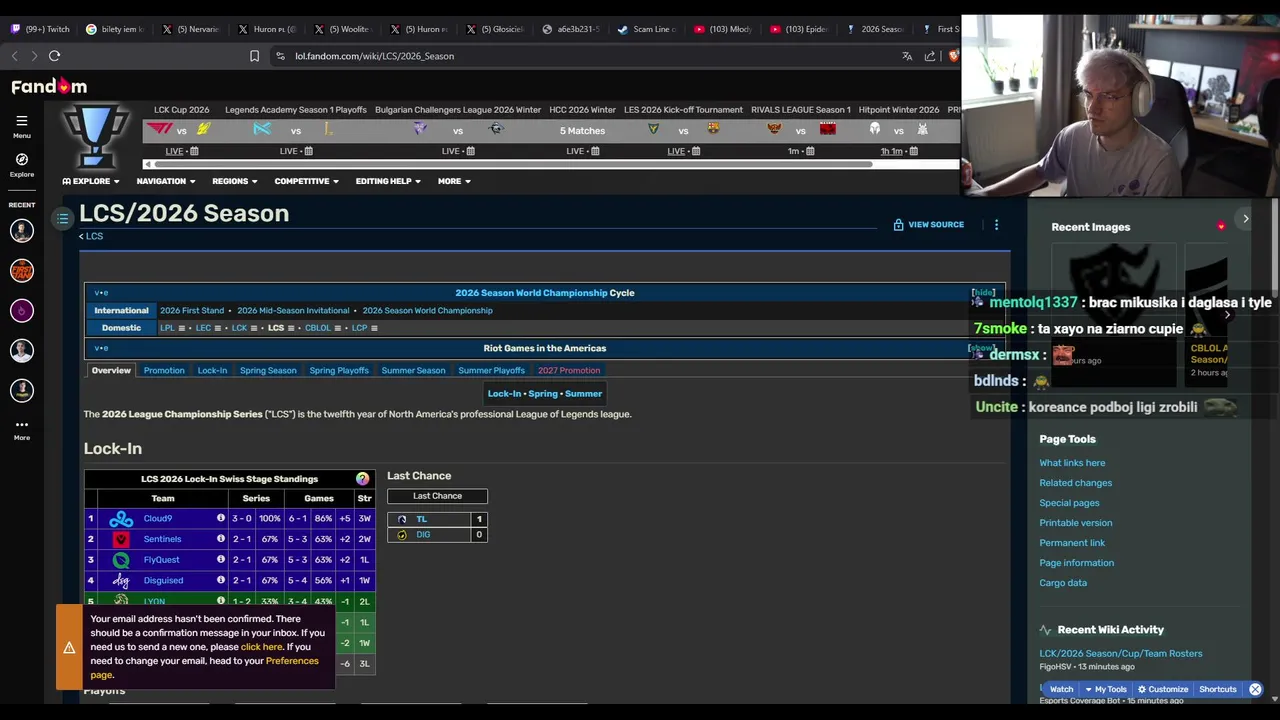This screenshot has width=1280, height=720.
Task: Click the translate page icon
Action: click(907, 56)
